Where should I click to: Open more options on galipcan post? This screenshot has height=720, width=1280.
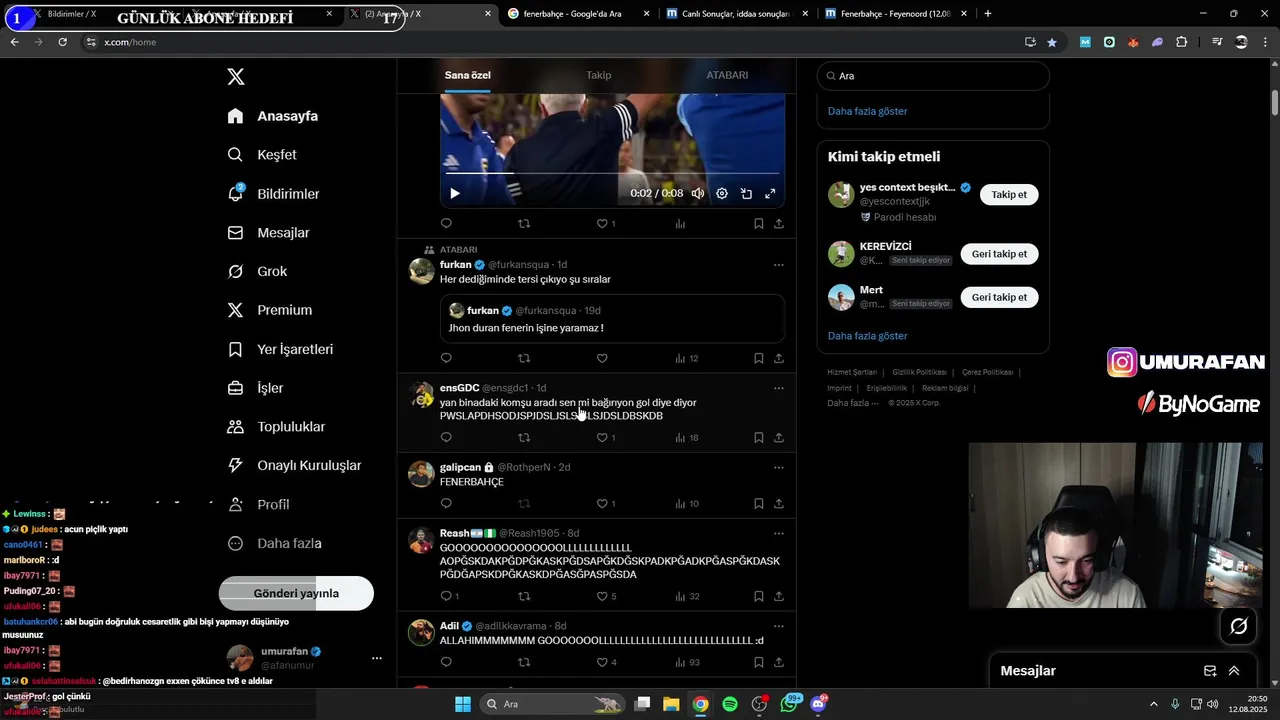779,467
